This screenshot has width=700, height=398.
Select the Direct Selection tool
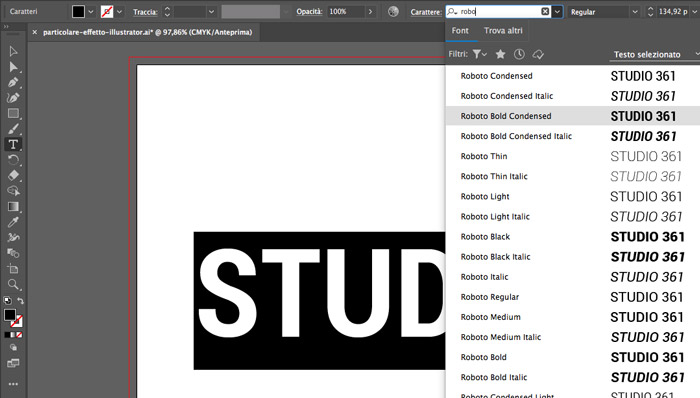(x=13, y=67)
